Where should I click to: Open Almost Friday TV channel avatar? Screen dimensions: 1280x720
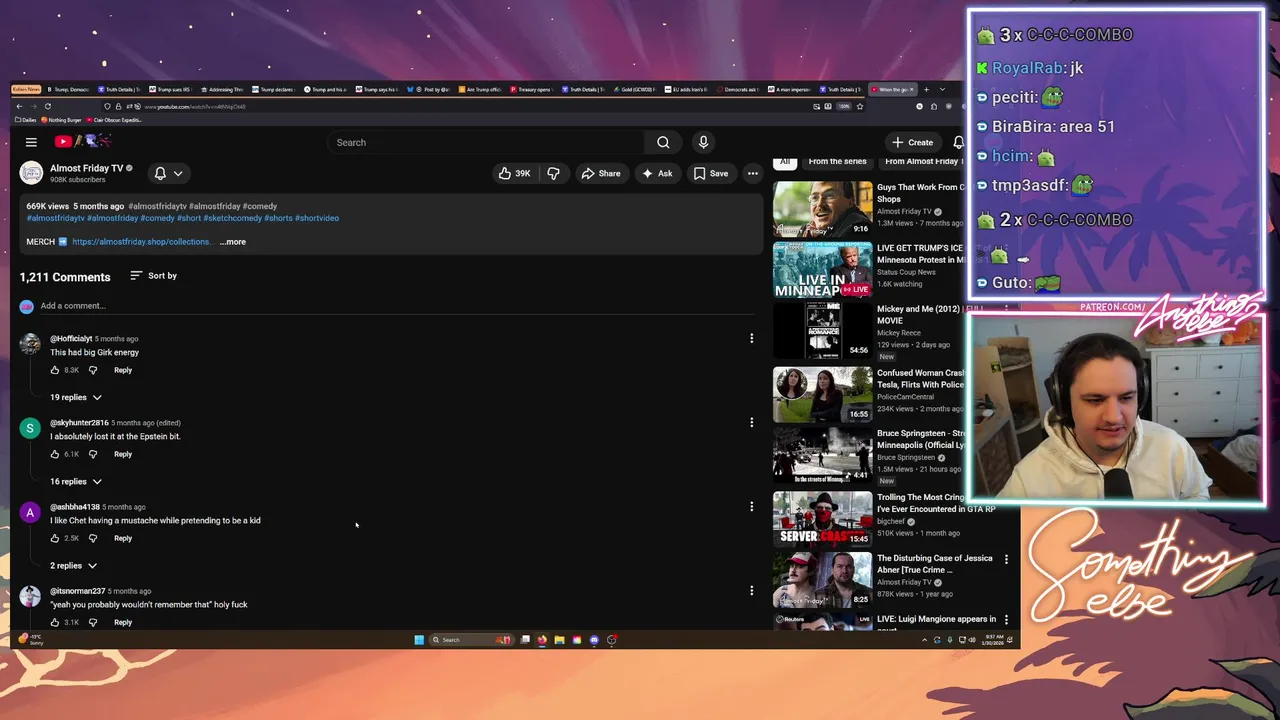coord(31,173)
